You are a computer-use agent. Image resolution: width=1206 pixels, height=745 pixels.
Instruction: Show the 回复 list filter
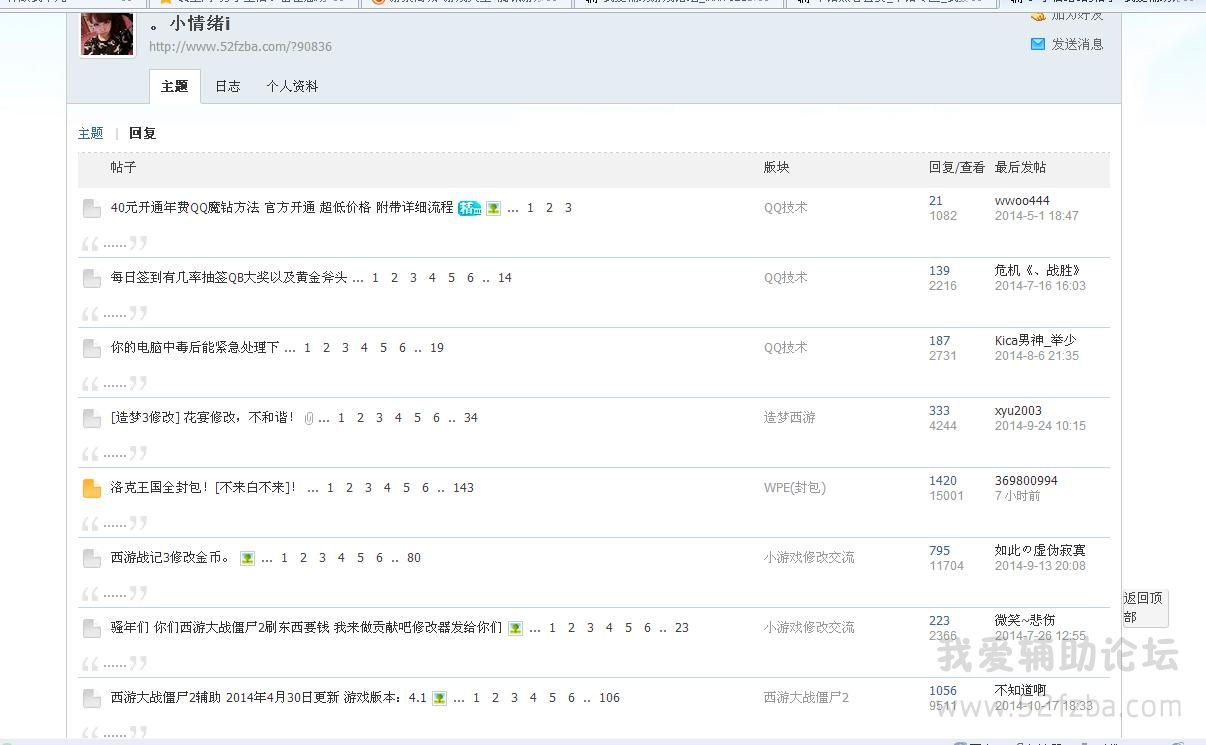(142, 133)
